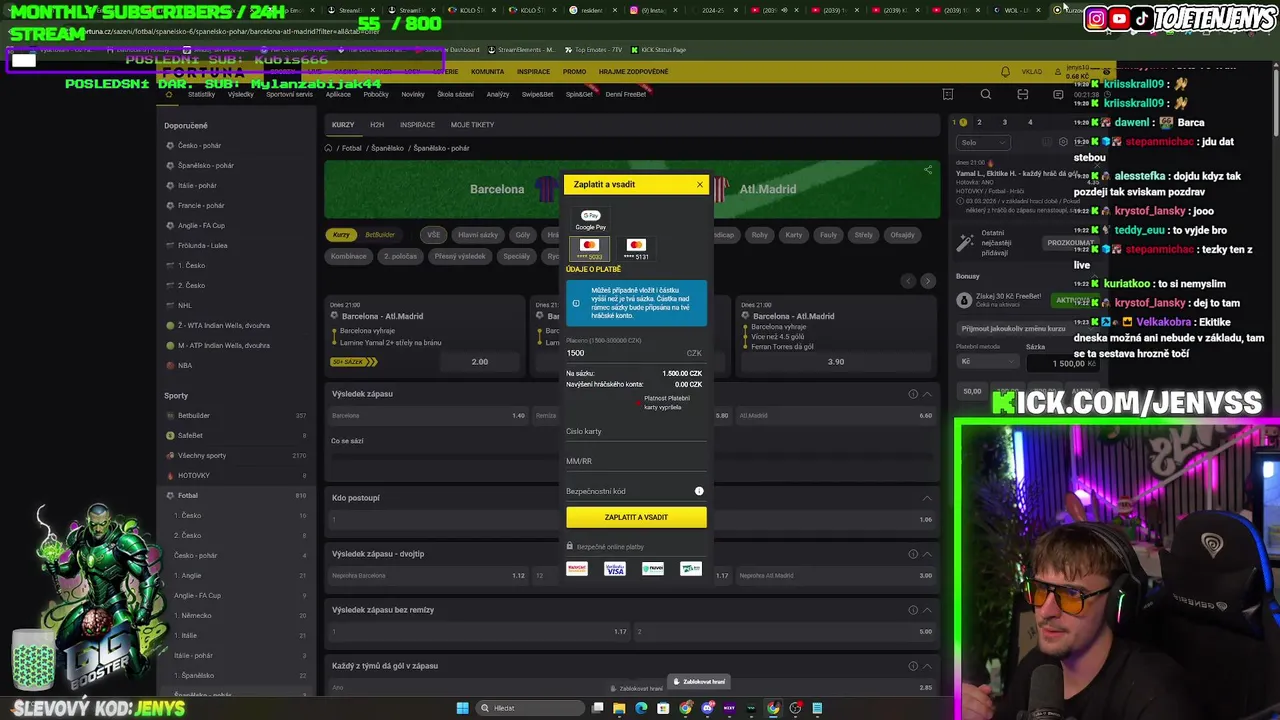Switch to the MOJE TIKETY tab

coord(472,125)
